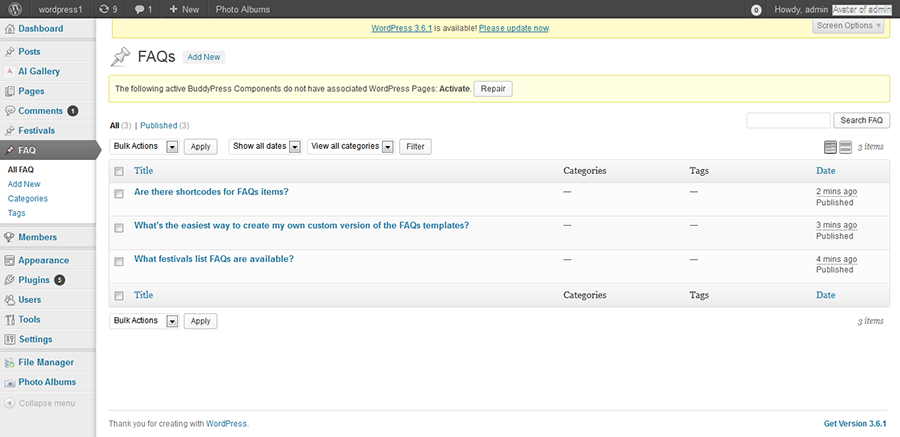The width and height of the screenshot is (900, 437).
Task: Click the Posts pin icon in sidebar
Action: coord(9,52)
